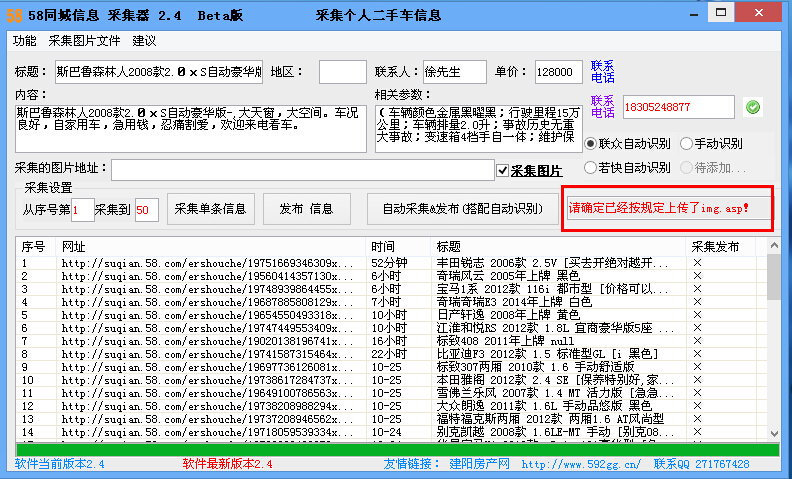Click the 地区 input field
This screenshot has width=792, height=479.
342,73
